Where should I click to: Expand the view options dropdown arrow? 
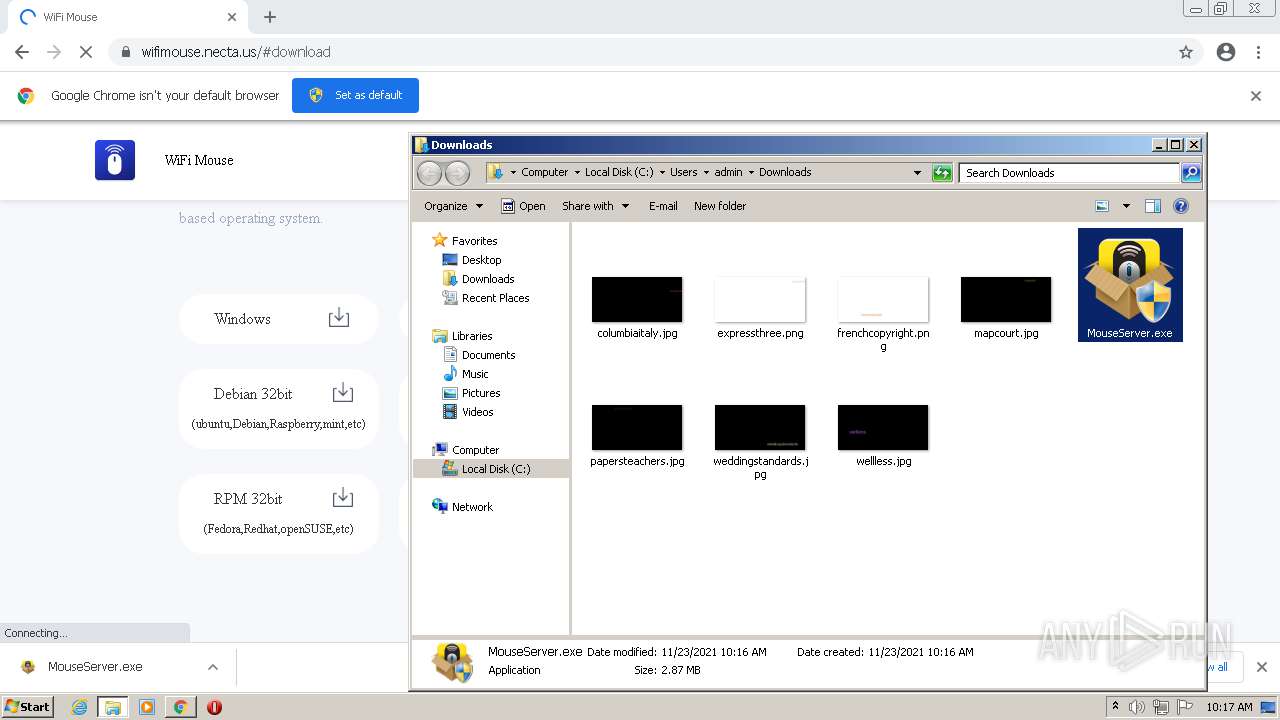[x=1126, y=206]
